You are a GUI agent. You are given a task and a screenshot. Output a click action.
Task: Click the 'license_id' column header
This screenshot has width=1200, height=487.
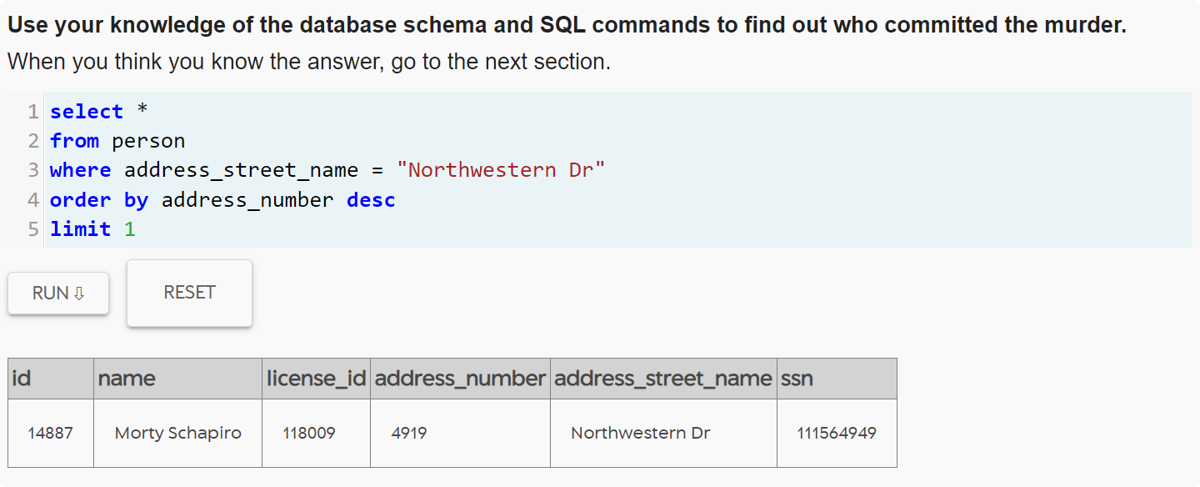click(x=316, y=379)
